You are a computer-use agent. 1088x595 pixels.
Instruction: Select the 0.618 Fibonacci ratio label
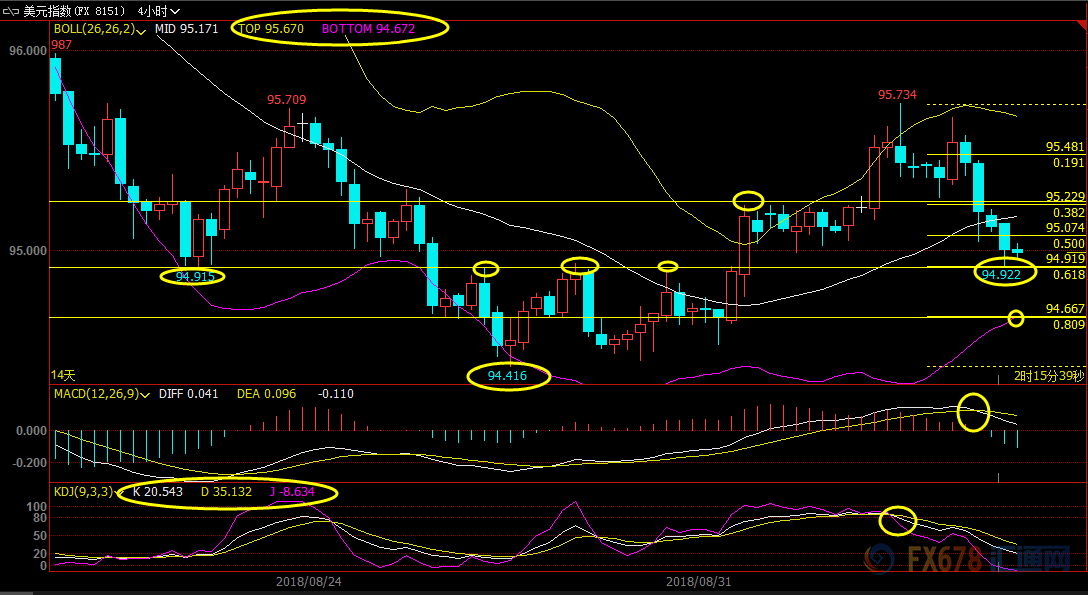pyautogui.click(x=1069, y=275)
